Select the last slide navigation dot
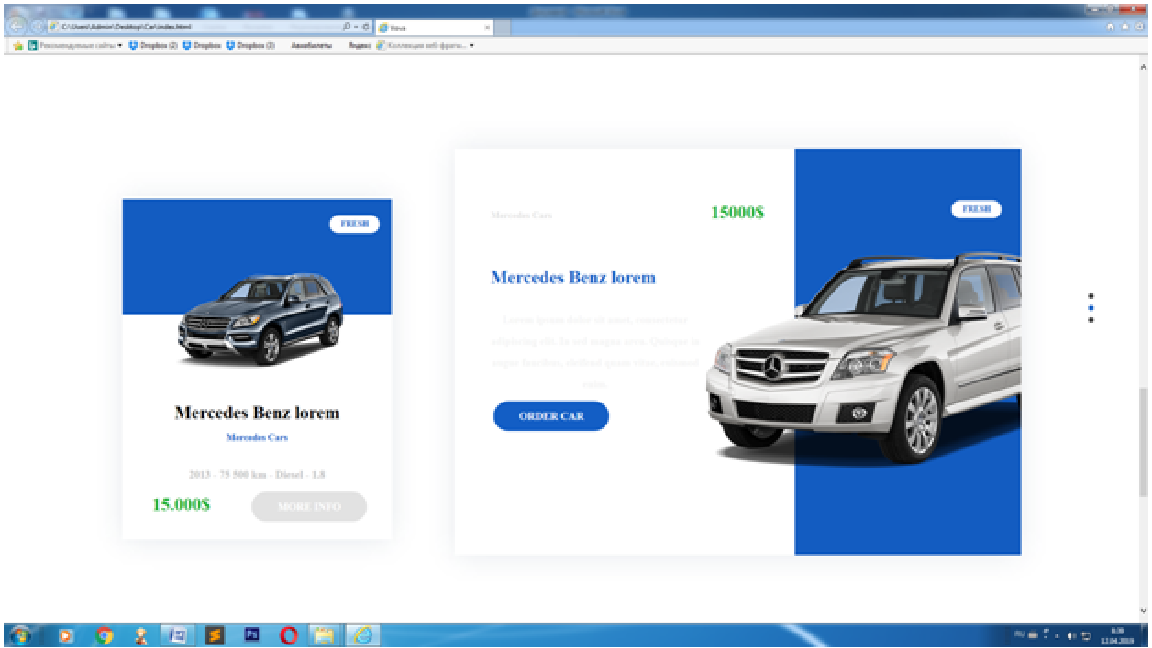 click(1090, 320)
